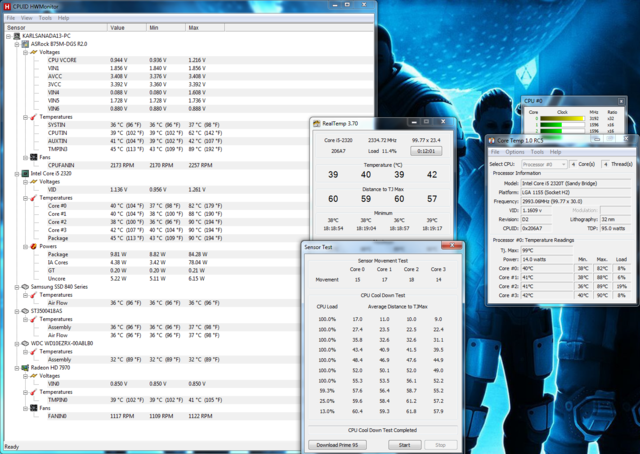Click the thermometer icon under ST3500418AS

coord(34,319)
